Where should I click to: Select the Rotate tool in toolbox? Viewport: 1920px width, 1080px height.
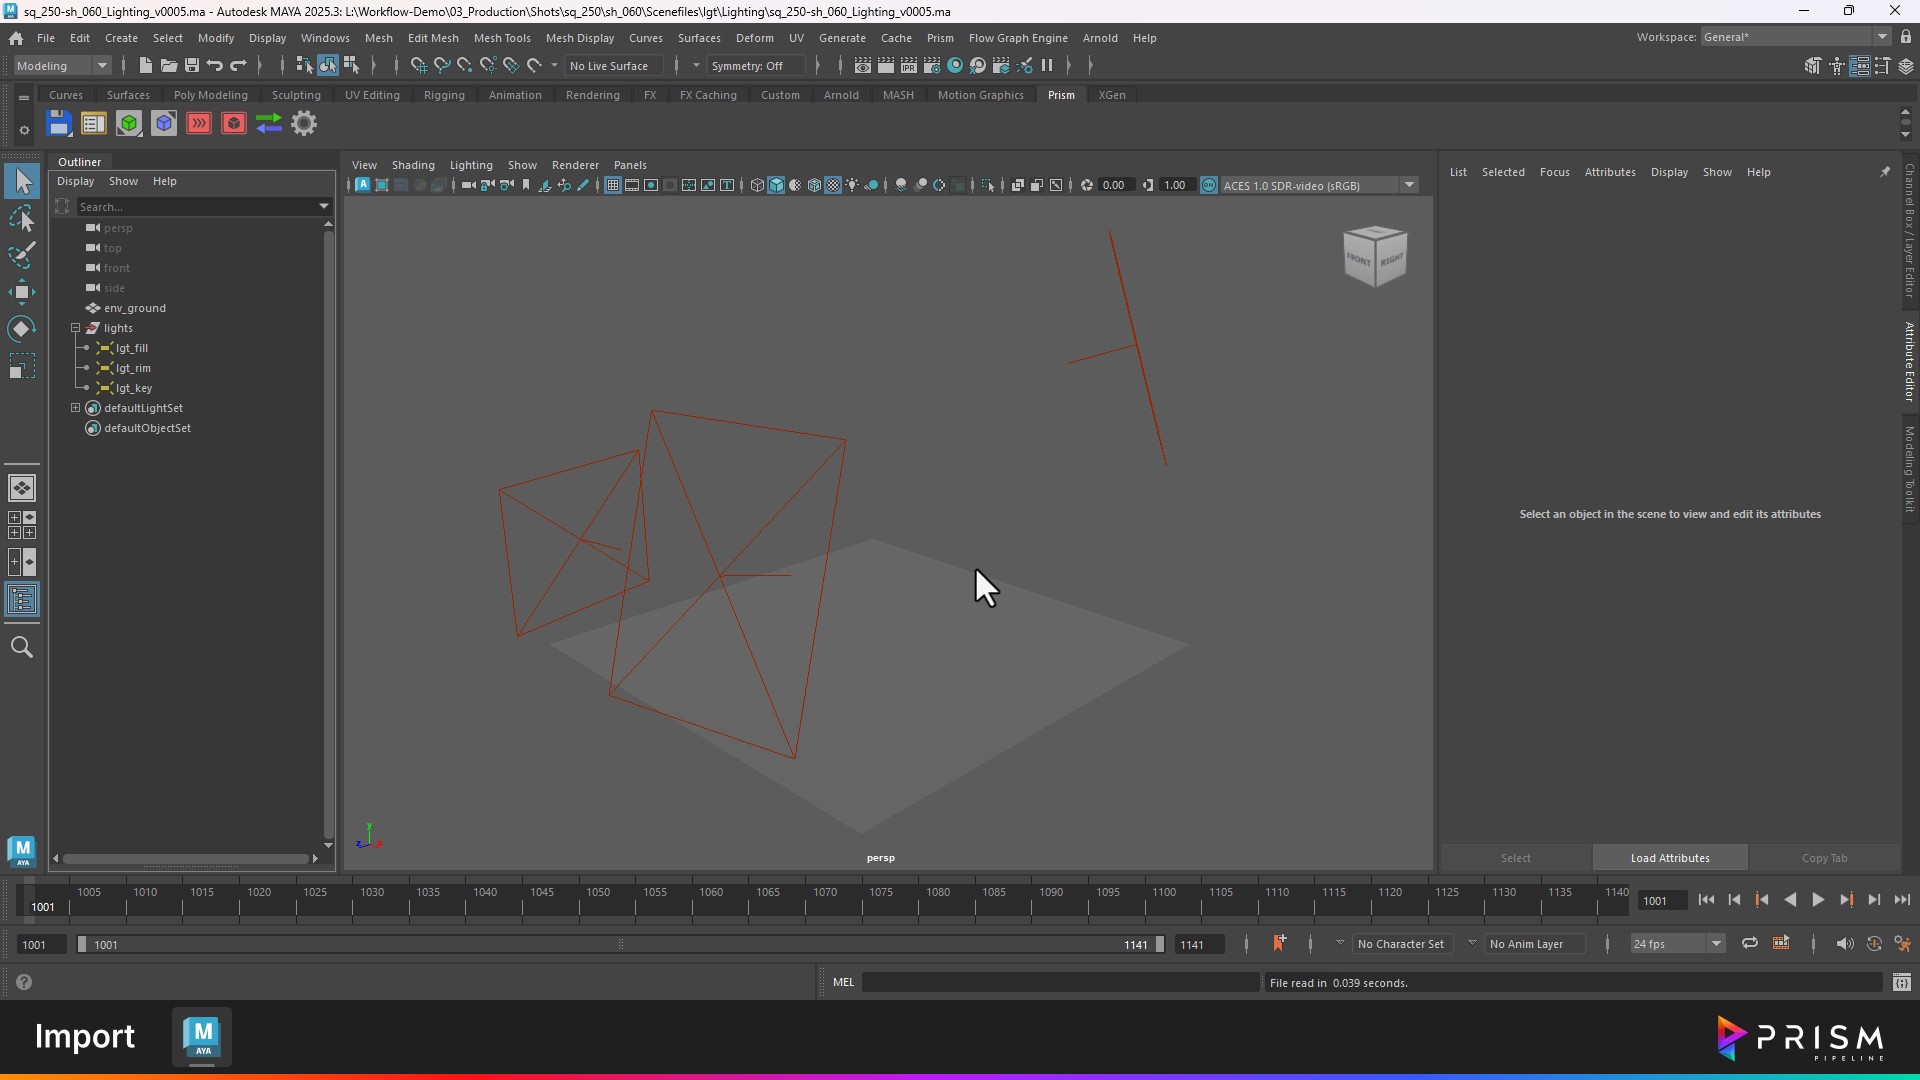22,329
